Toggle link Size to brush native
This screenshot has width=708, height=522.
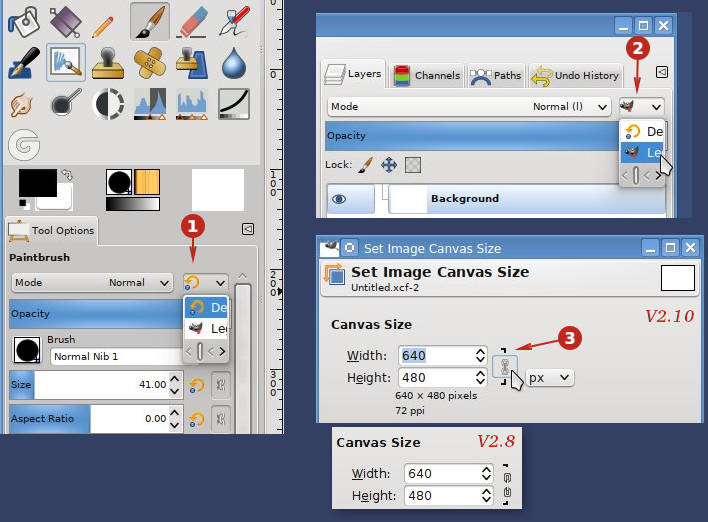221,385
